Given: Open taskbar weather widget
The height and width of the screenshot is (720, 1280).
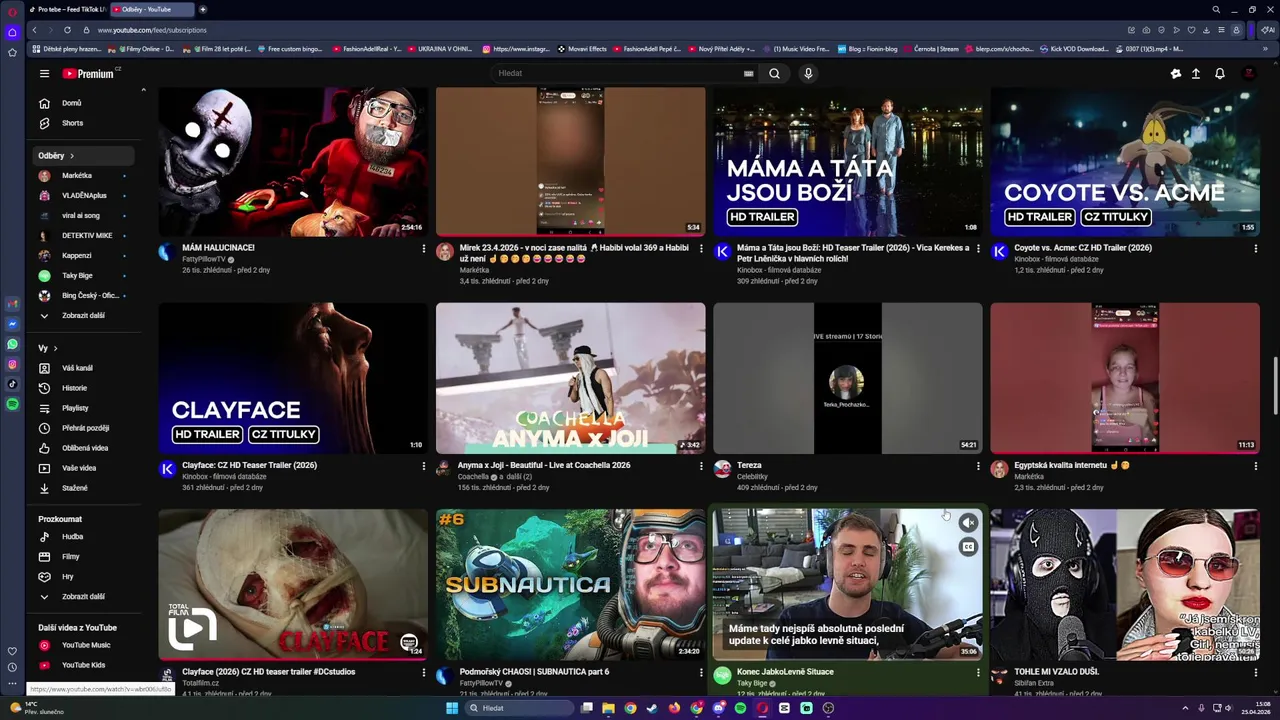Looking at the screenshot, I should click(40, 708).
